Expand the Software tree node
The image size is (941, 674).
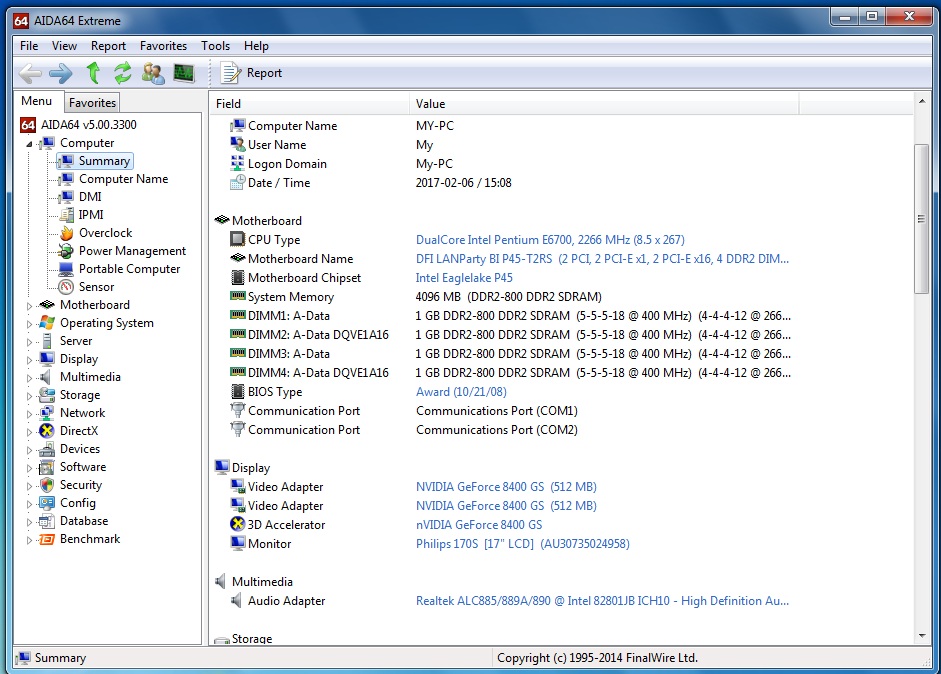29,468
